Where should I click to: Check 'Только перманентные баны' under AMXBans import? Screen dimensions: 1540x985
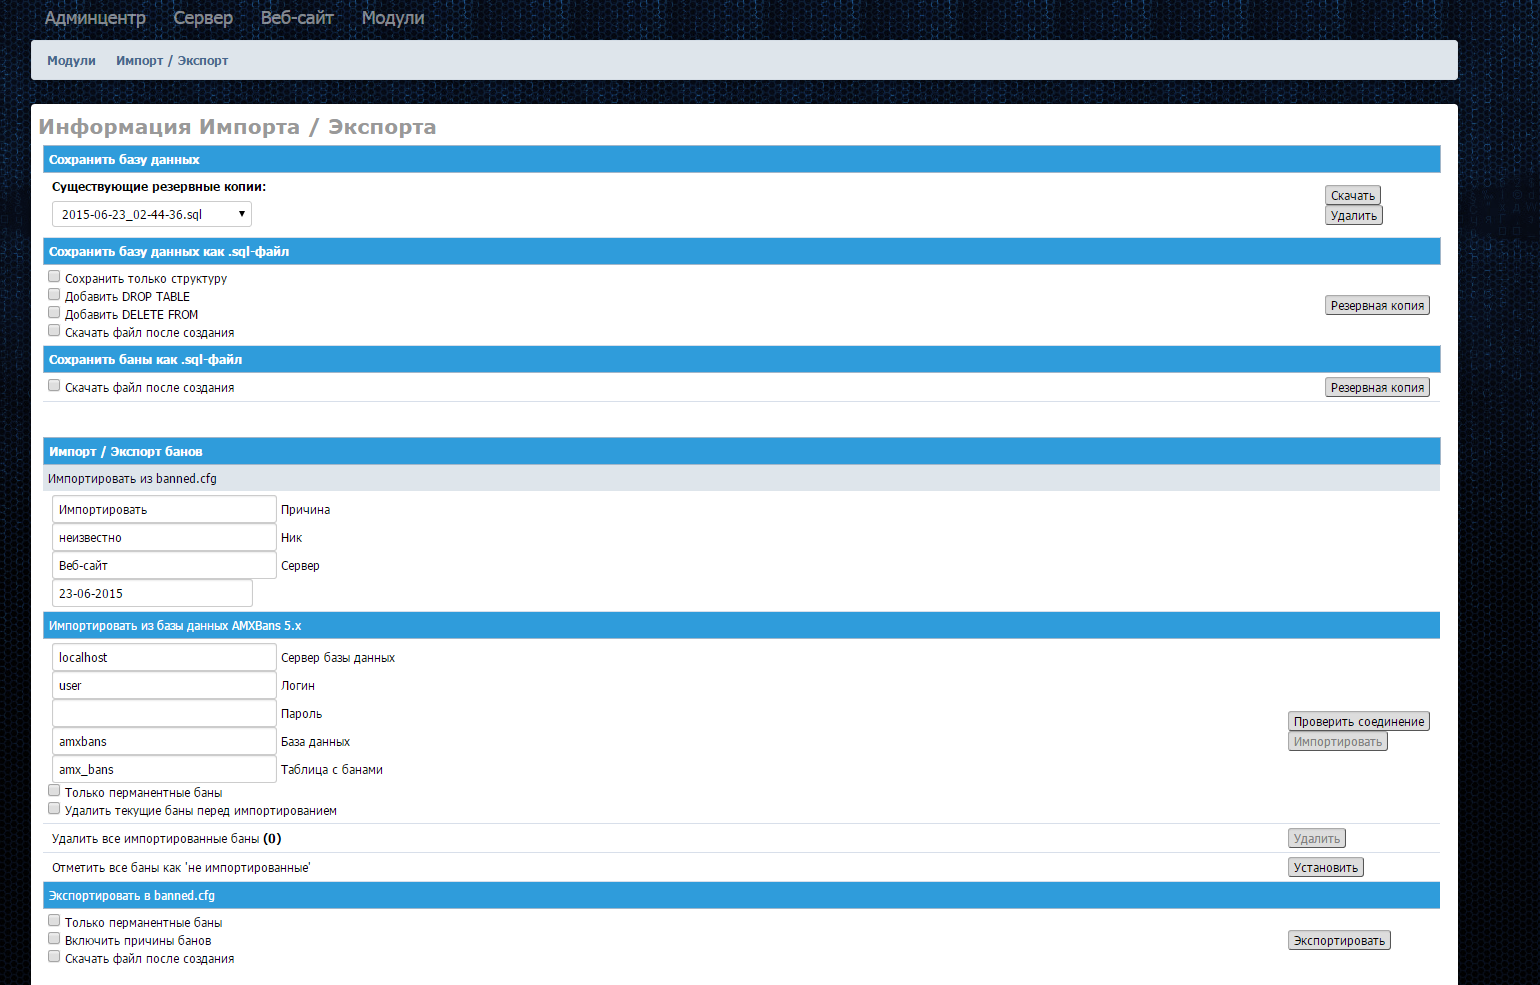pos(54,791)
